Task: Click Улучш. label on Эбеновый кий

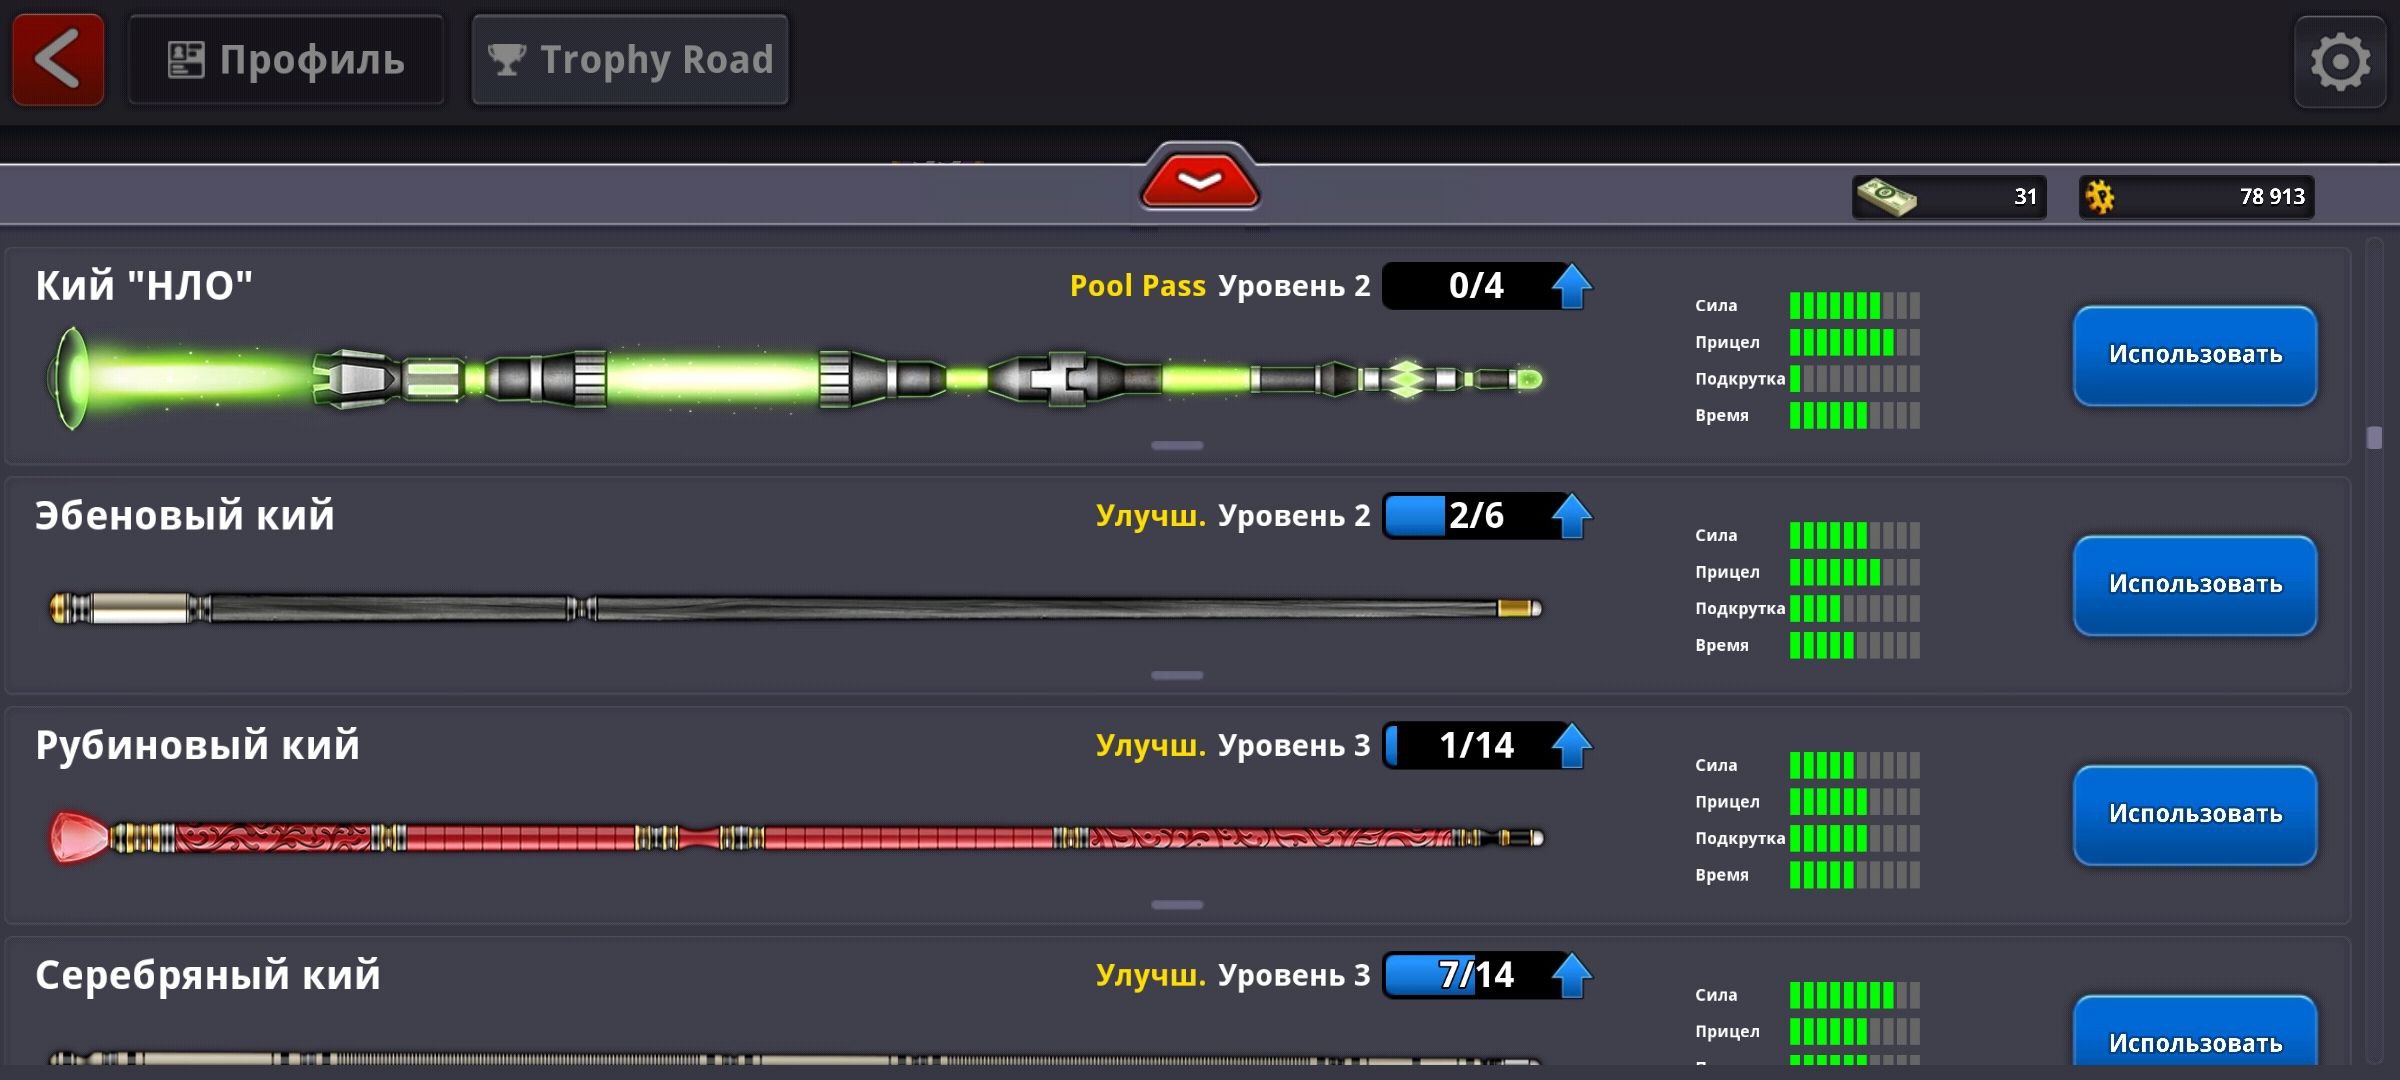Action: tap(1150, 516)
